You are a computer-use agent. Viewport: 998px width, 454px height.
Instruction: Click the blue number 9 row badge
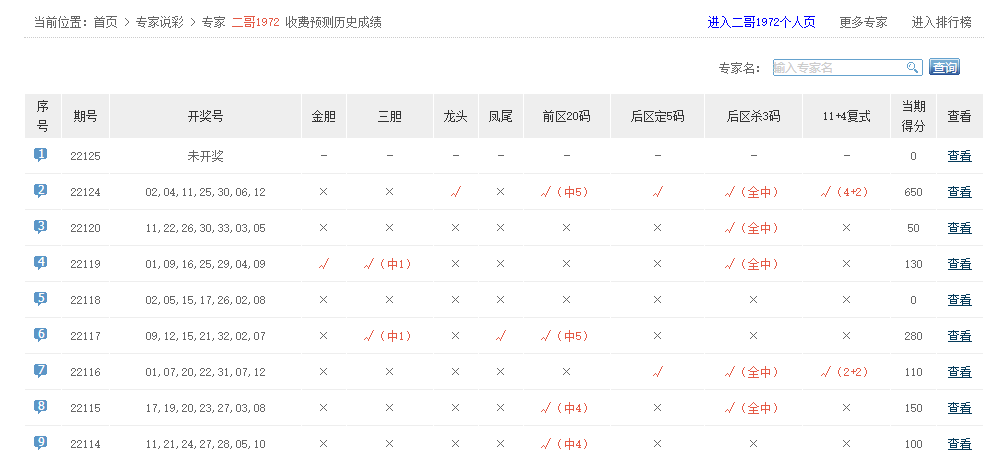[41, 443]
